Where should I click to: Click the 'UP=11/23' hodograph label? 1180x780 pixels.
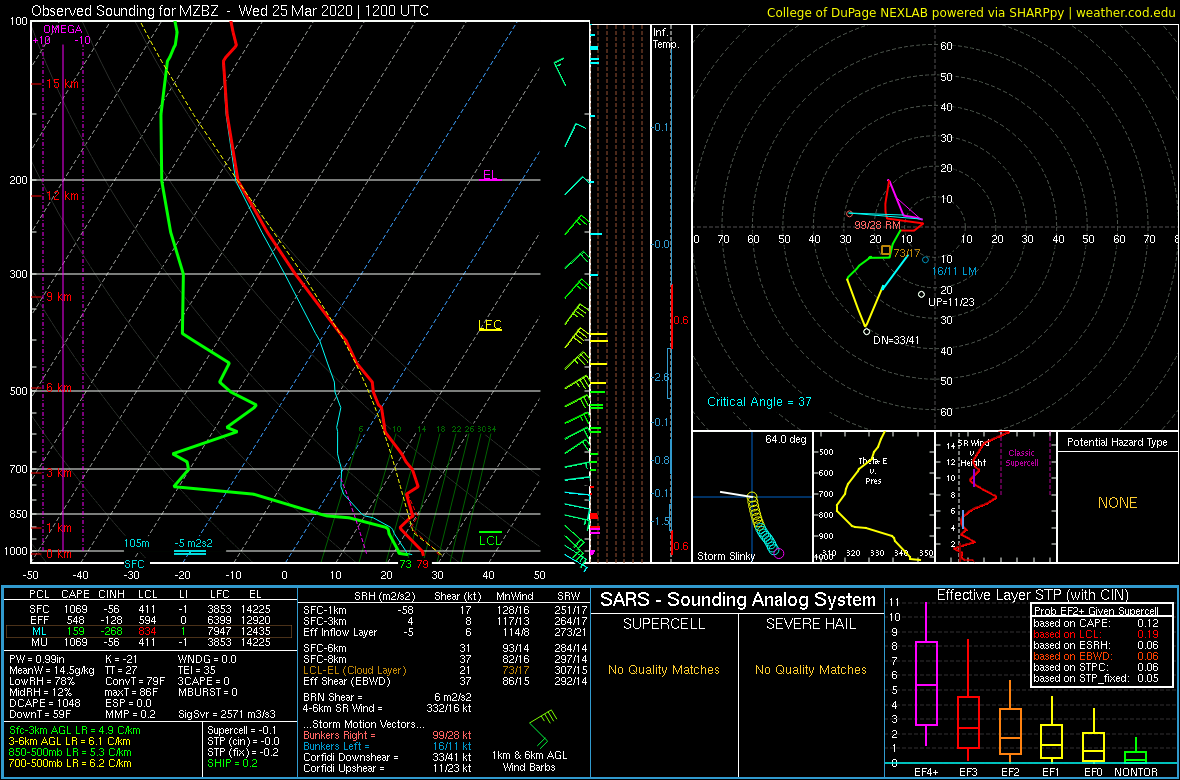pyautogui.click(x=950, y=301)
